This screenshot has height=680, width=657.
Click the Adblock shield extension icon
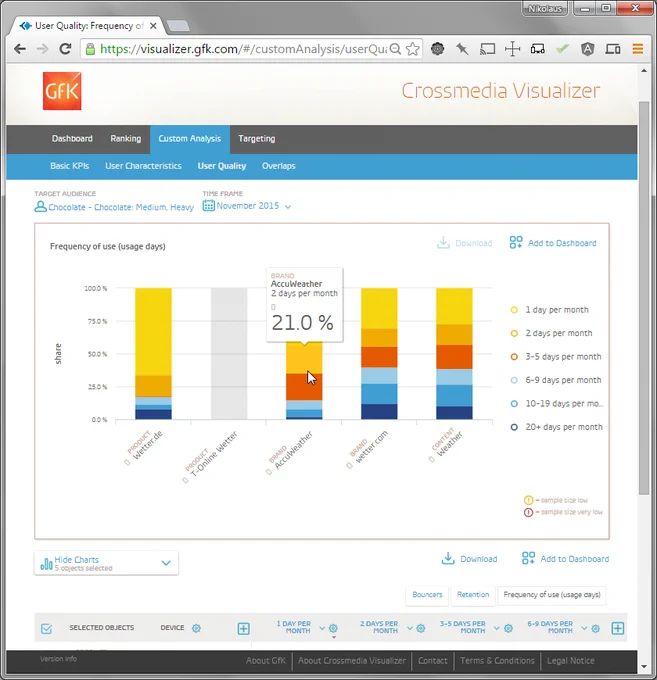587,49
